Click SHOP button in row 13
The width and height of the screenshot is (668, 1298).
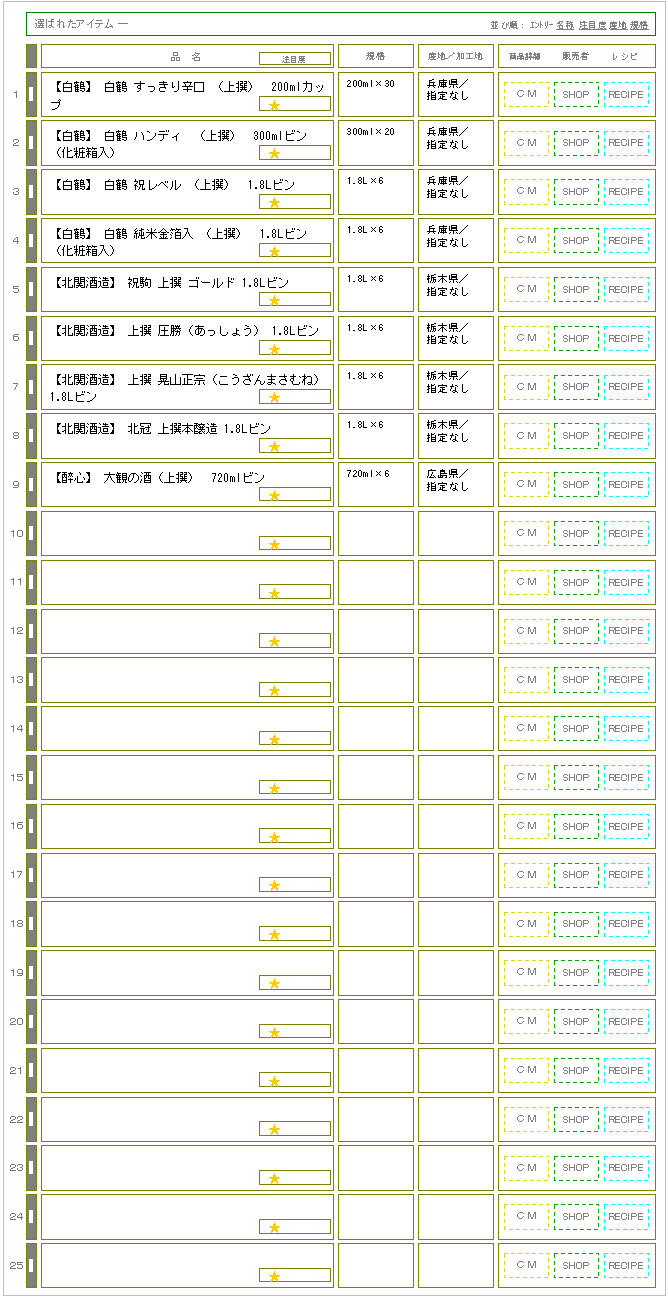click(576, 680)
